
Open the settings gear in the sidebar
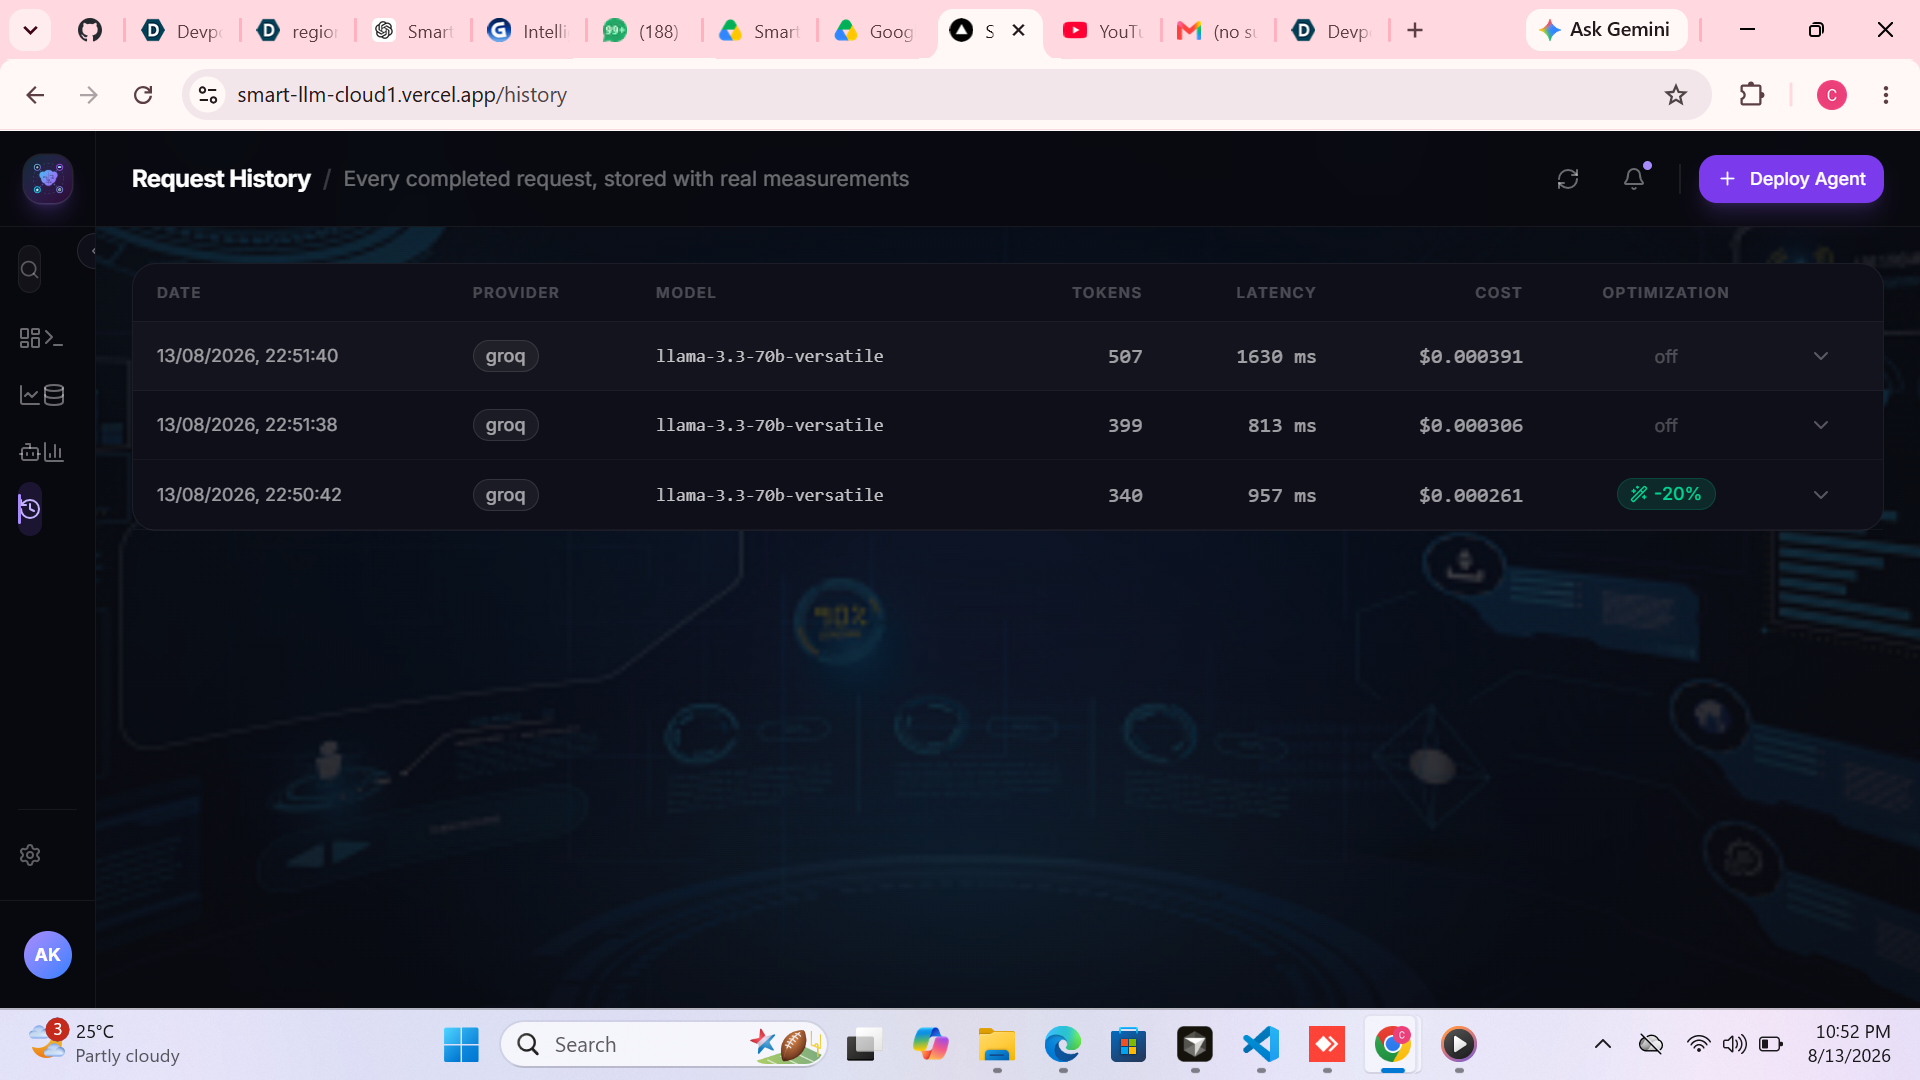point(30,855)
